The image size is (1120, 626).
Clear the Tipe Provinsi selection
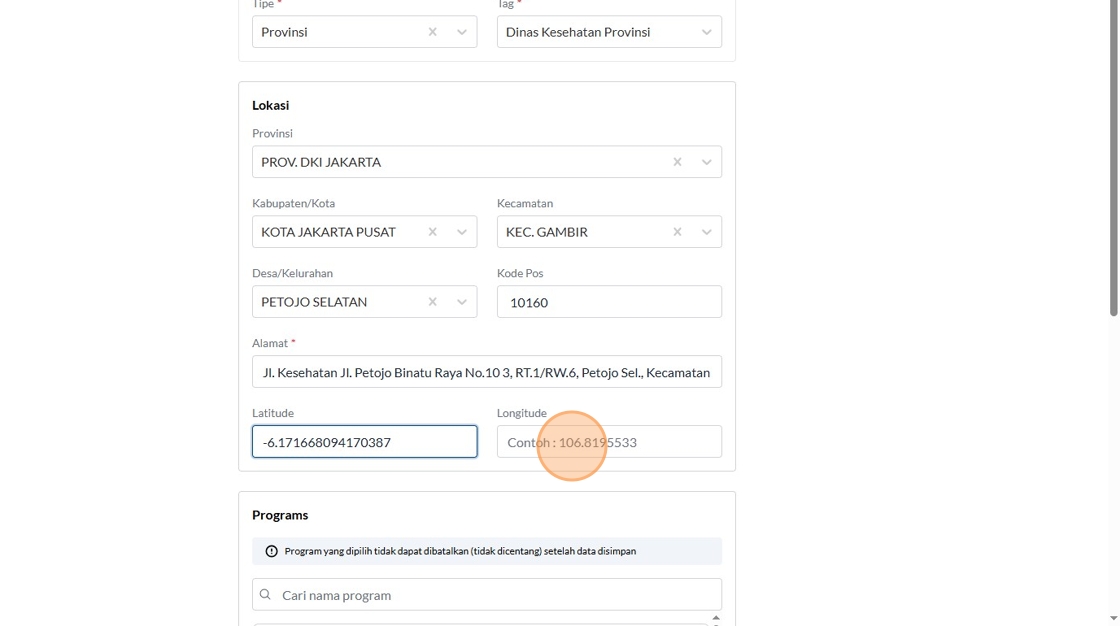click(432, 32)
